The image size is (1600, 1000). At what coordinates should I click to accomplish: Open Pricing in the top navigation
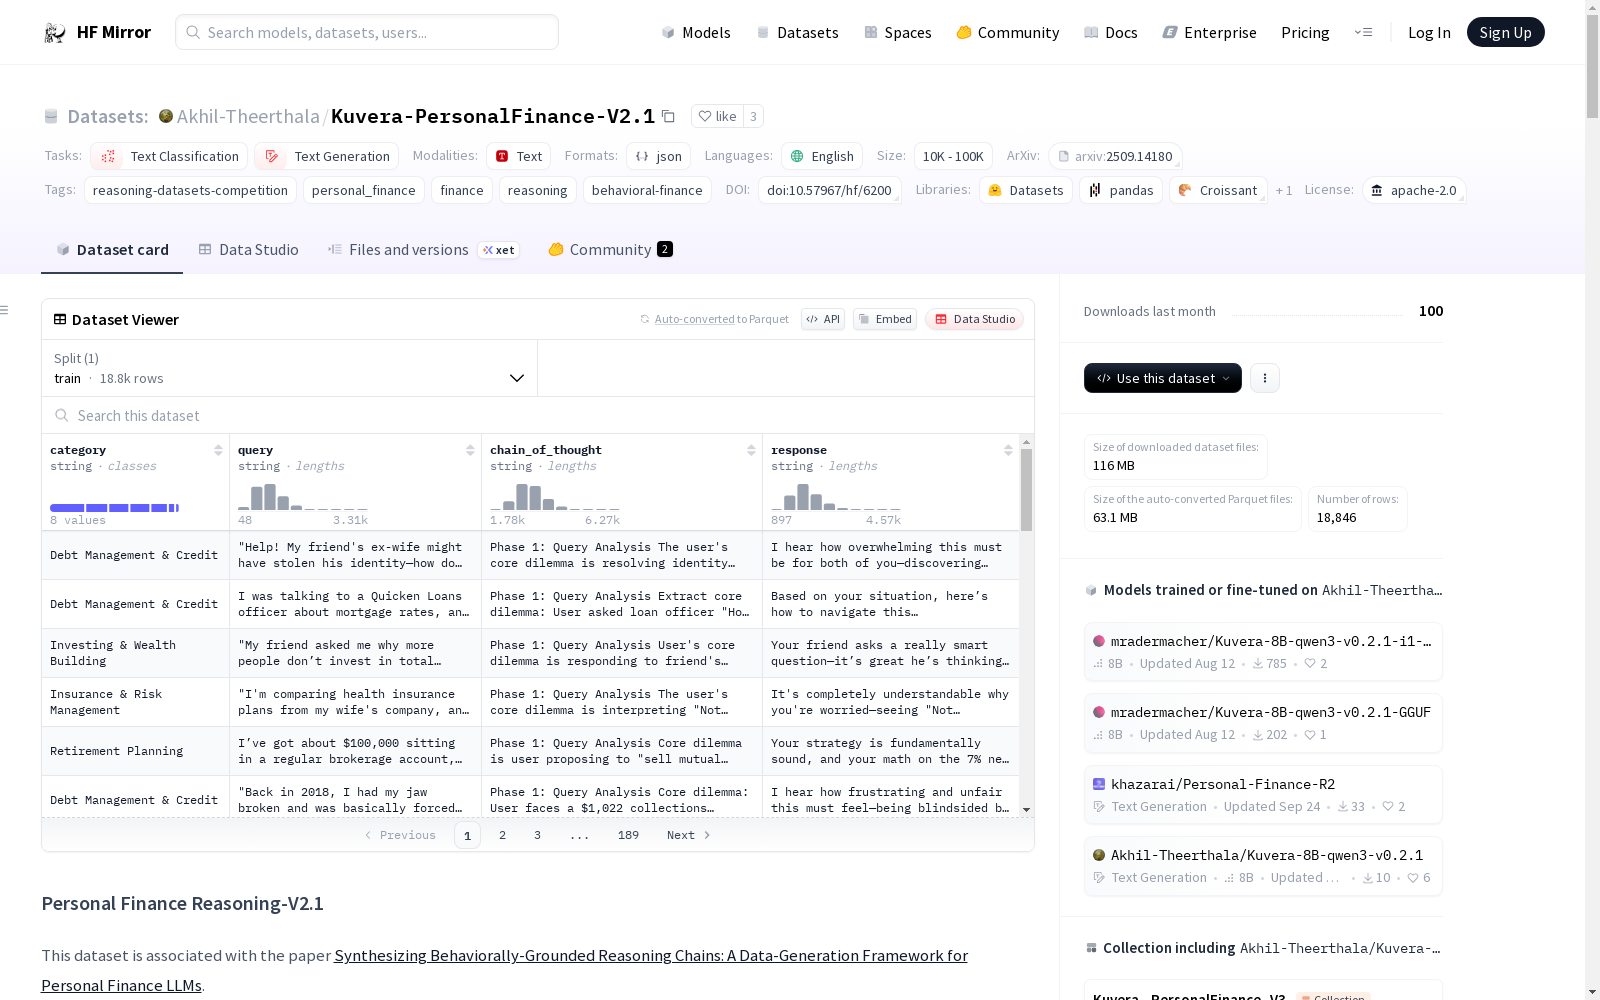(1305, 32)
